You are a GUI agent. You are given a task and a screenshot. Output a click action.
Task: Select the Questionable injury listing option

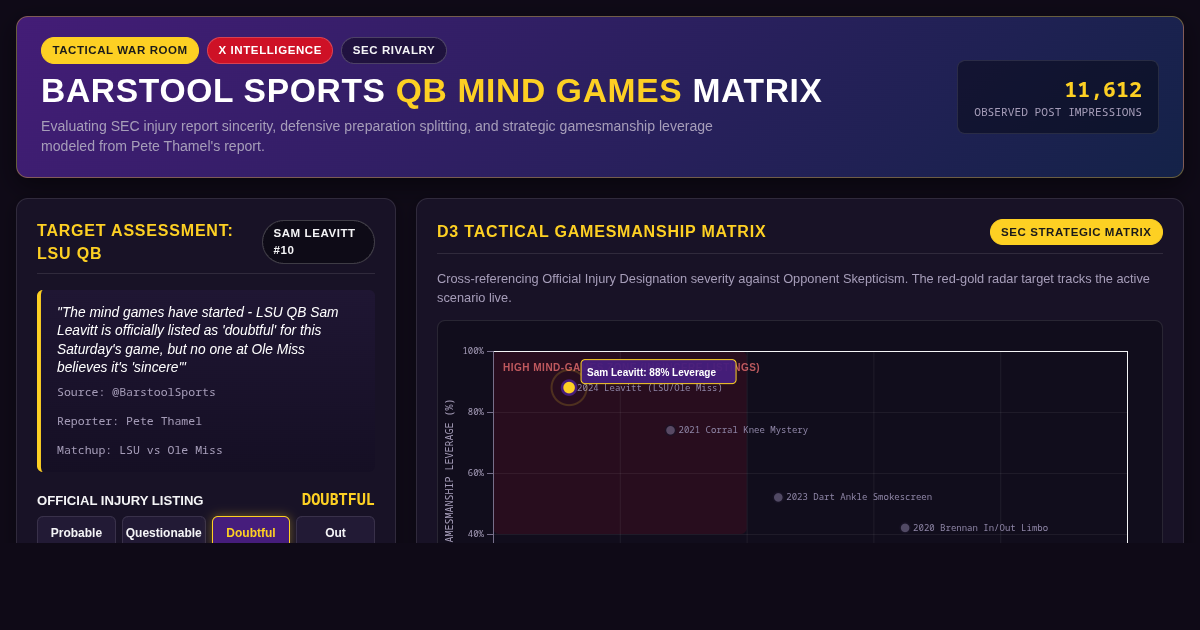click(x=164, y=532)
